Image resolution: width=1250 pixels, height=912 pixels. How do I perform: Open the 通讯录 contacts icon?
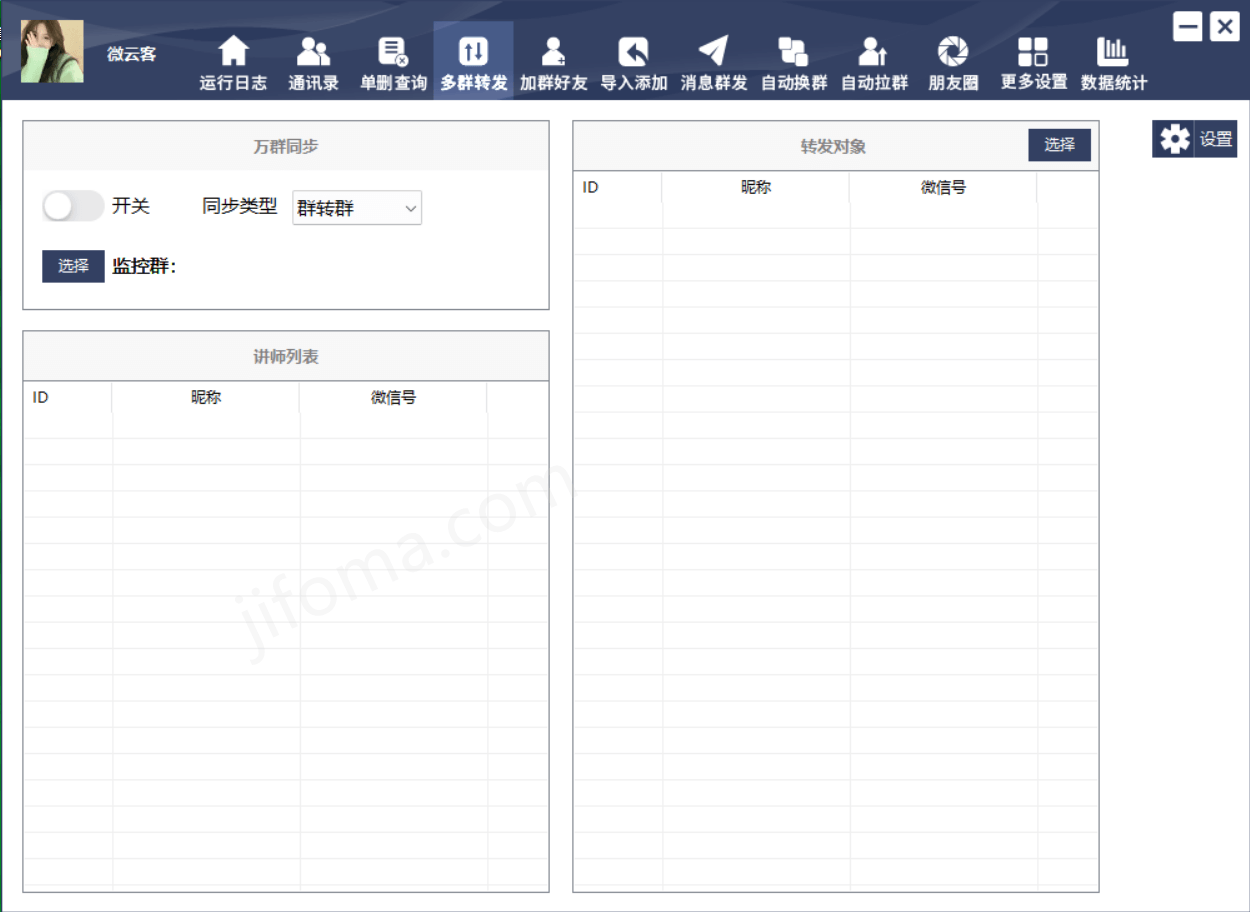313,51
